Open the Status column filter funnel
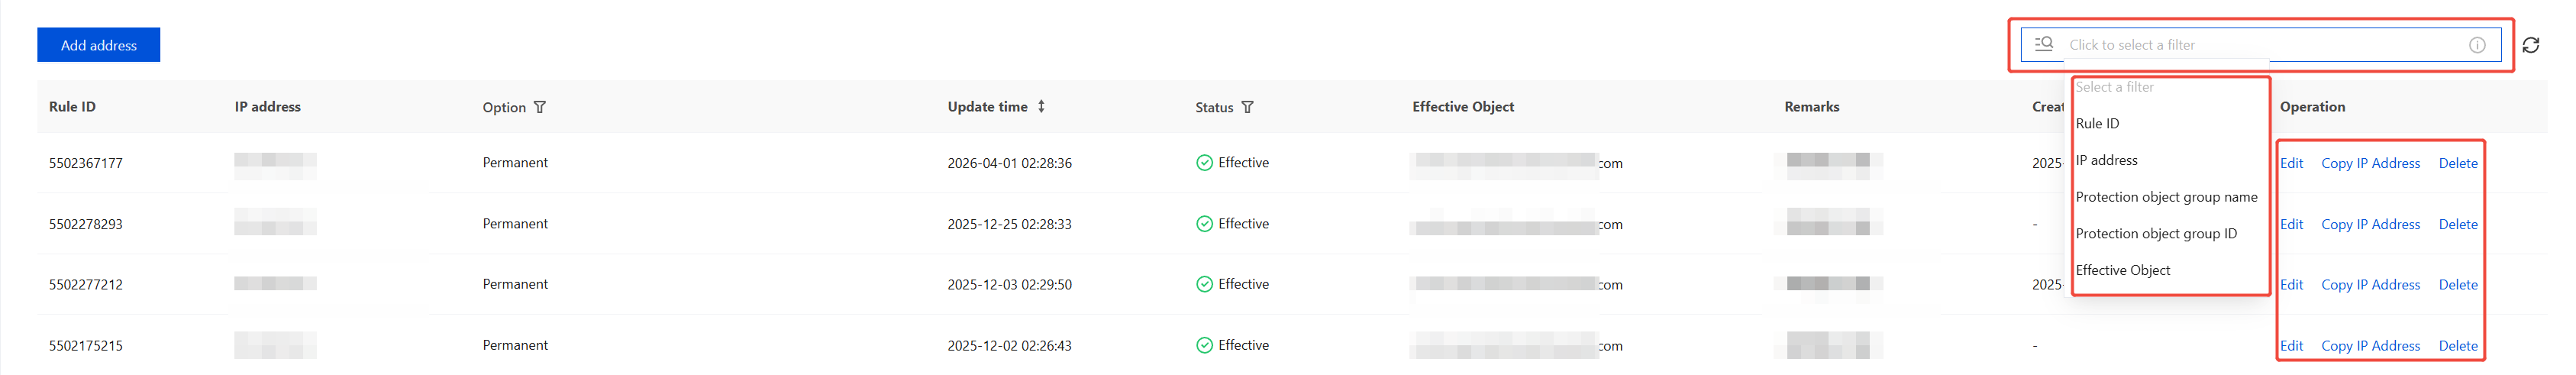Image resolution: width=2576 pixels, height=375 pixels. pyautogui.click(x=1247, y=107)
